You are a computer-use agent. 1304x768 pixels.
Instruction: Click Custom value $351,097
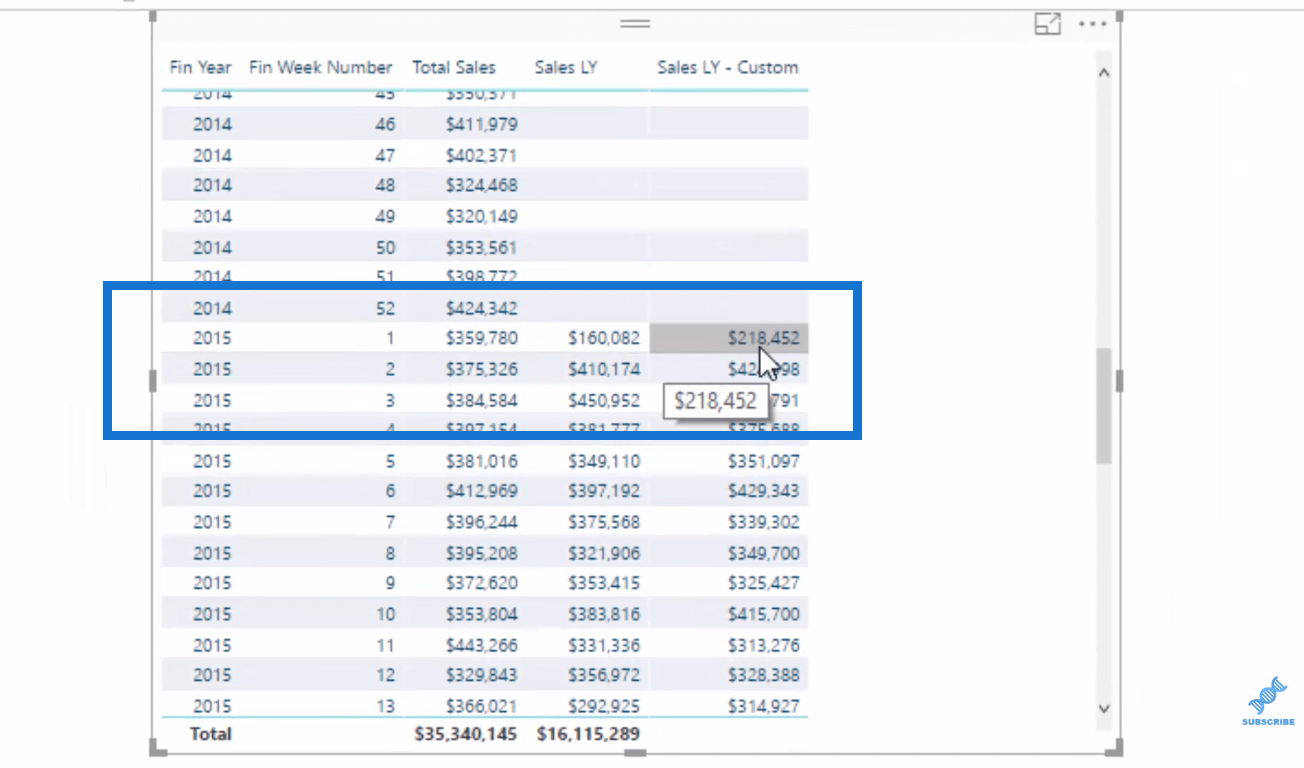coord(764,461)
